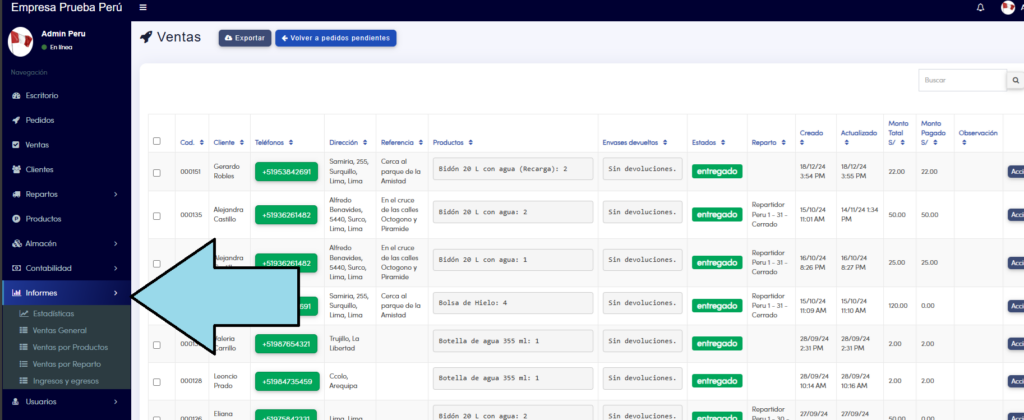Viewport: 1024px width, 420px height.
Task: Click the Pedidos rocket icon in sidebar
Action: coord(16,120)
